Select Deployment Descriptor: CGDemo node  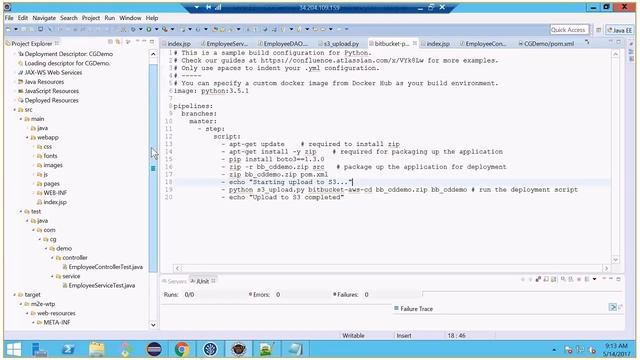(65, 54)
